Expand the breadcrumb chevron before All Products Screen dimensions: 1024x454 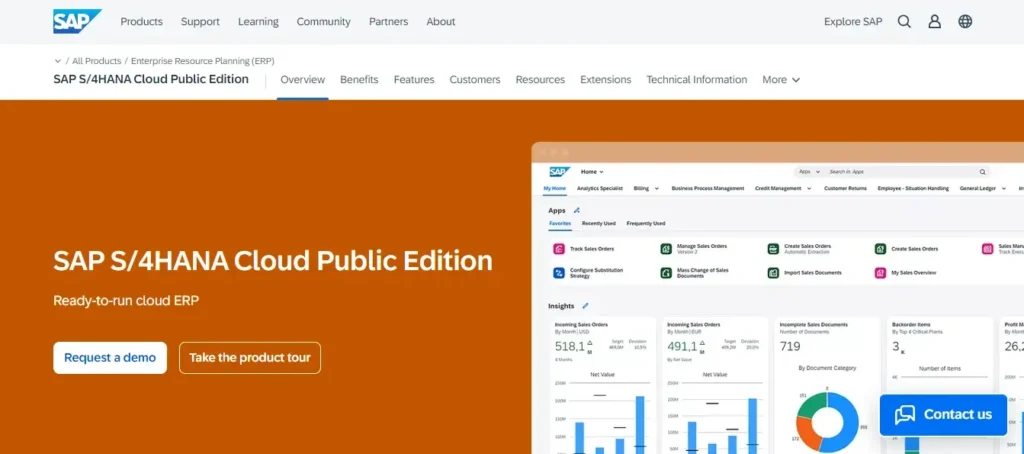coord(57,61)
